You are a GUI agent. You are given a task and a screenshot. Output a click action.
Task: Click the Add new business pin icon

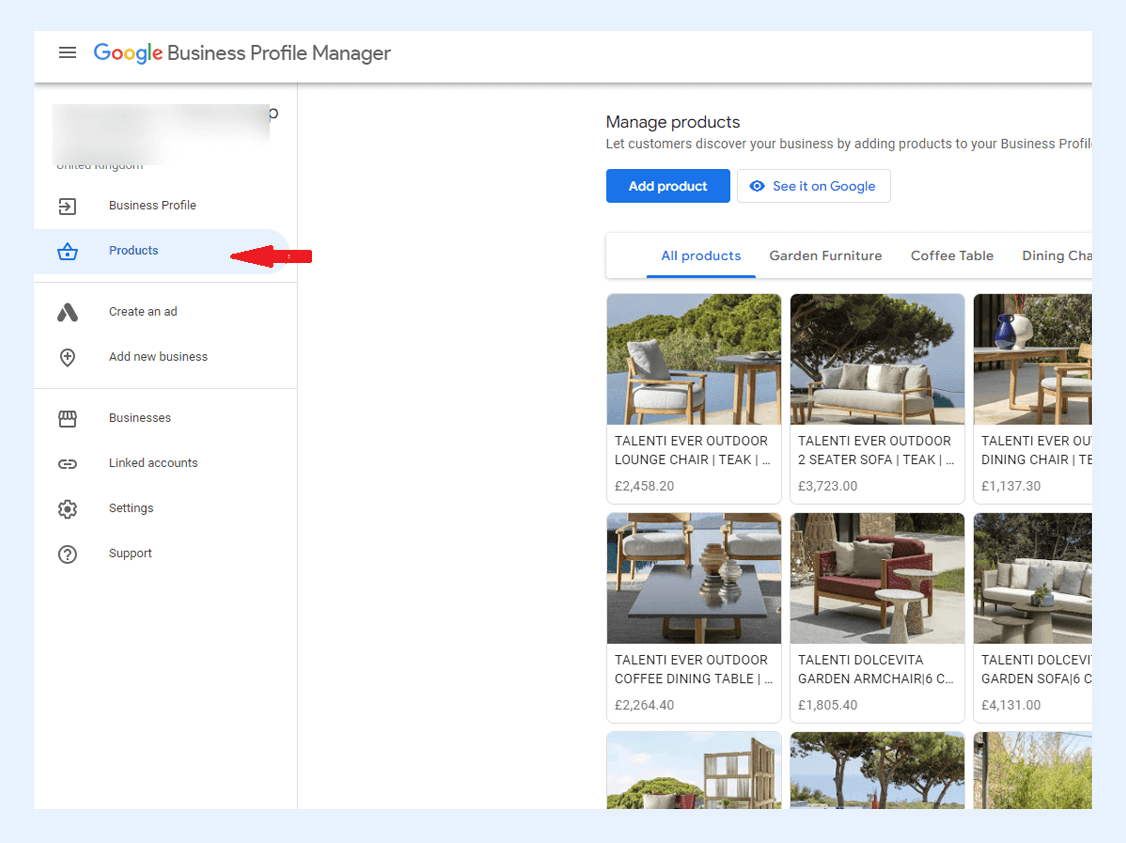pos(67,357)
